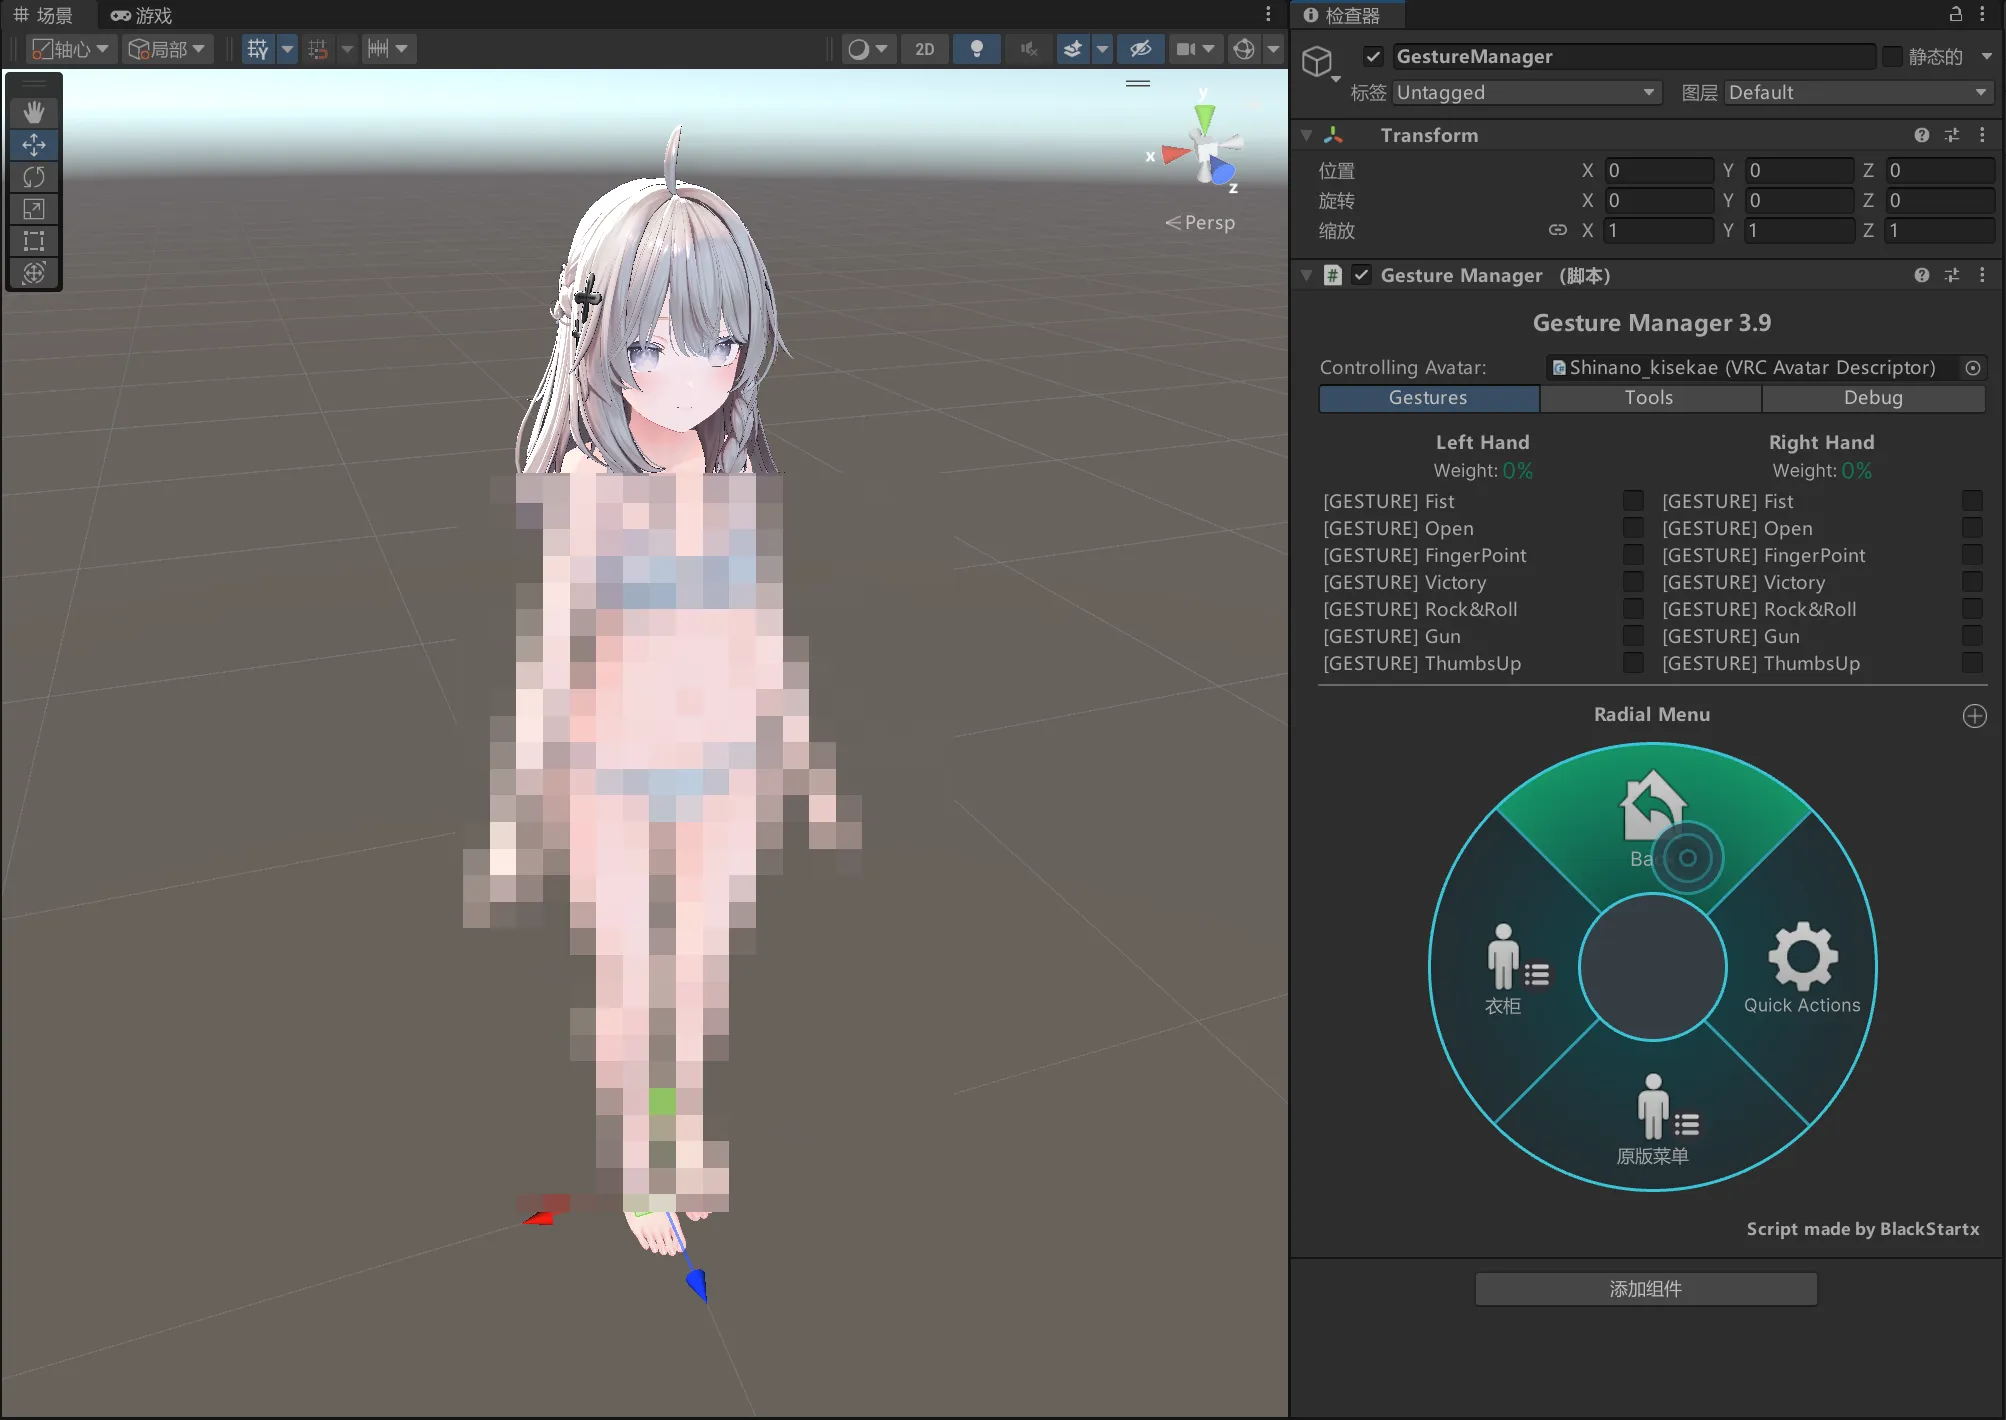Open the 图层 Default layer dropdown
Image resolution: width=2006 pixels, height=1420 pixels.
click(1858, 93)
